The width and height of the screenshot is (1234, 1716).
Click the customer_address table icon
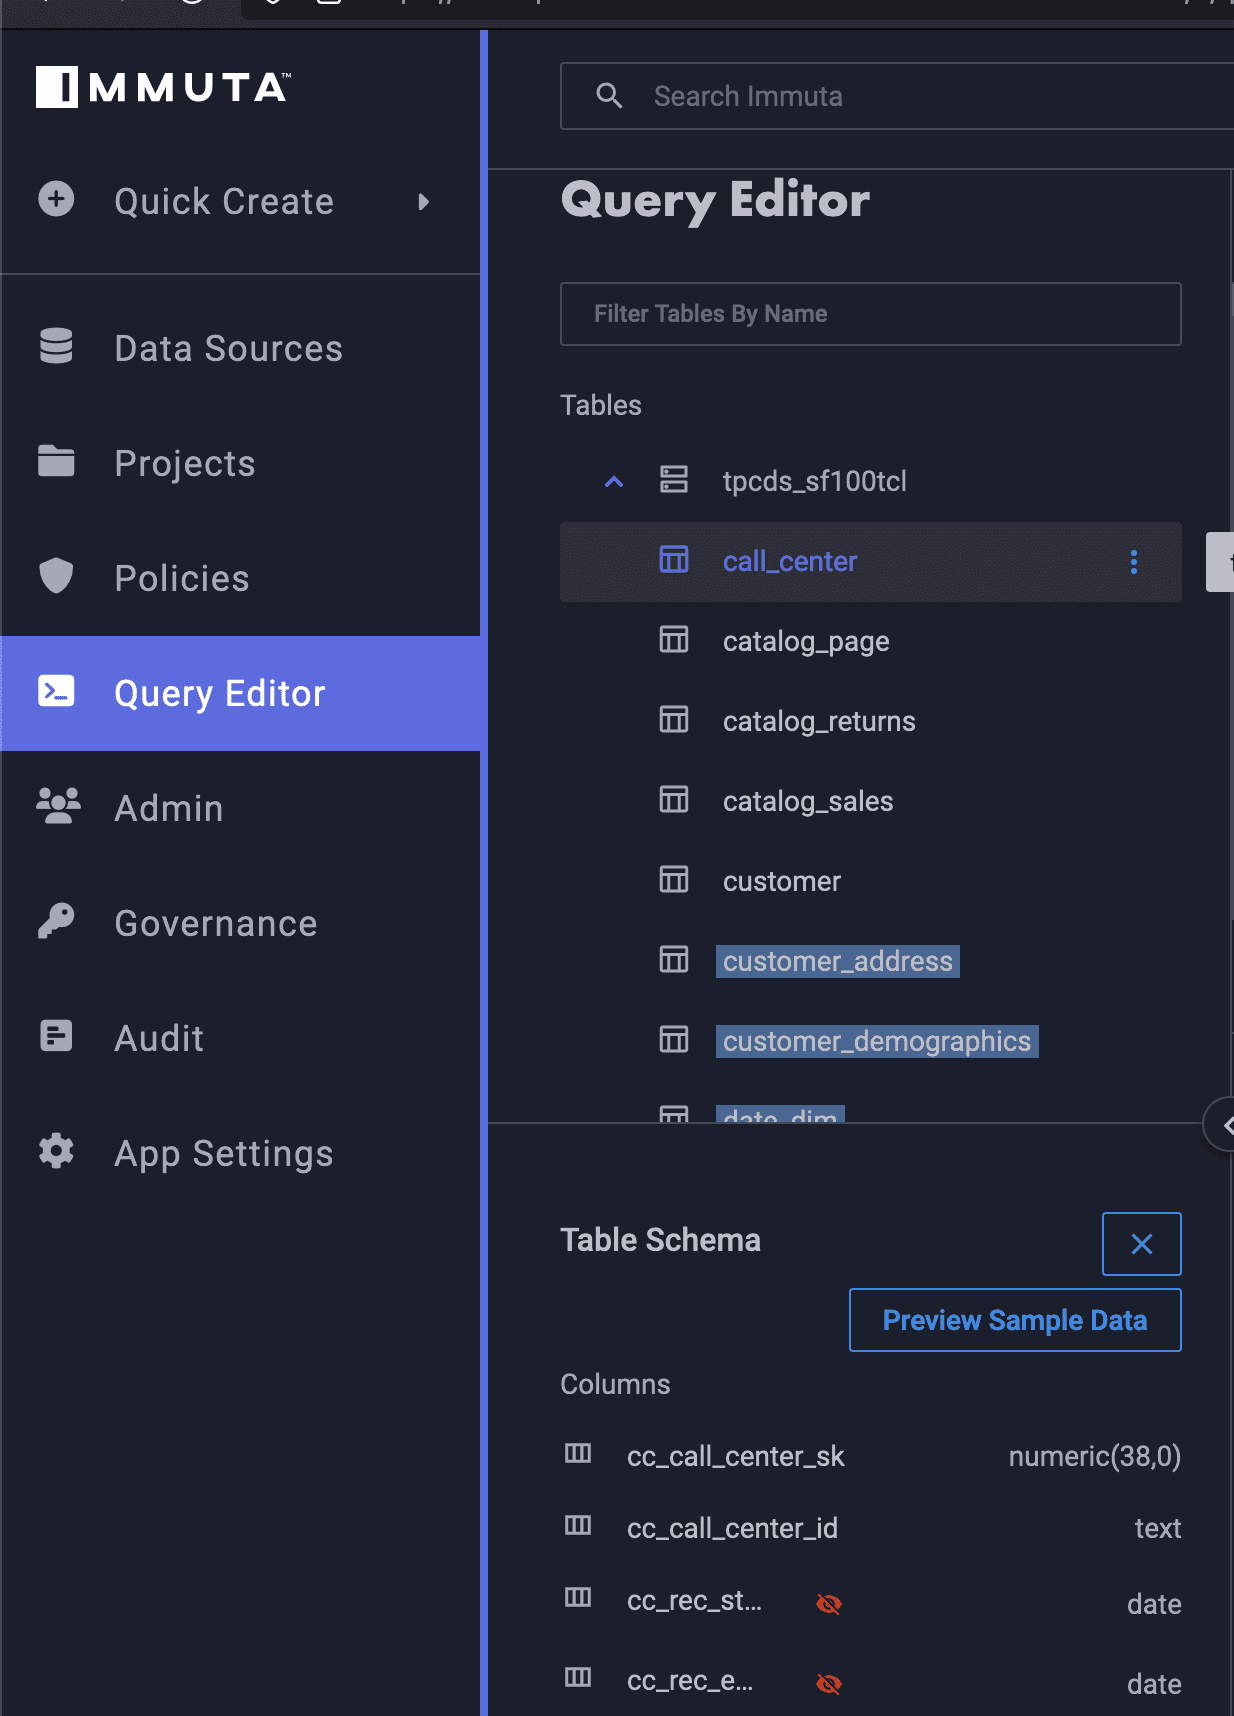pos(674,959)
